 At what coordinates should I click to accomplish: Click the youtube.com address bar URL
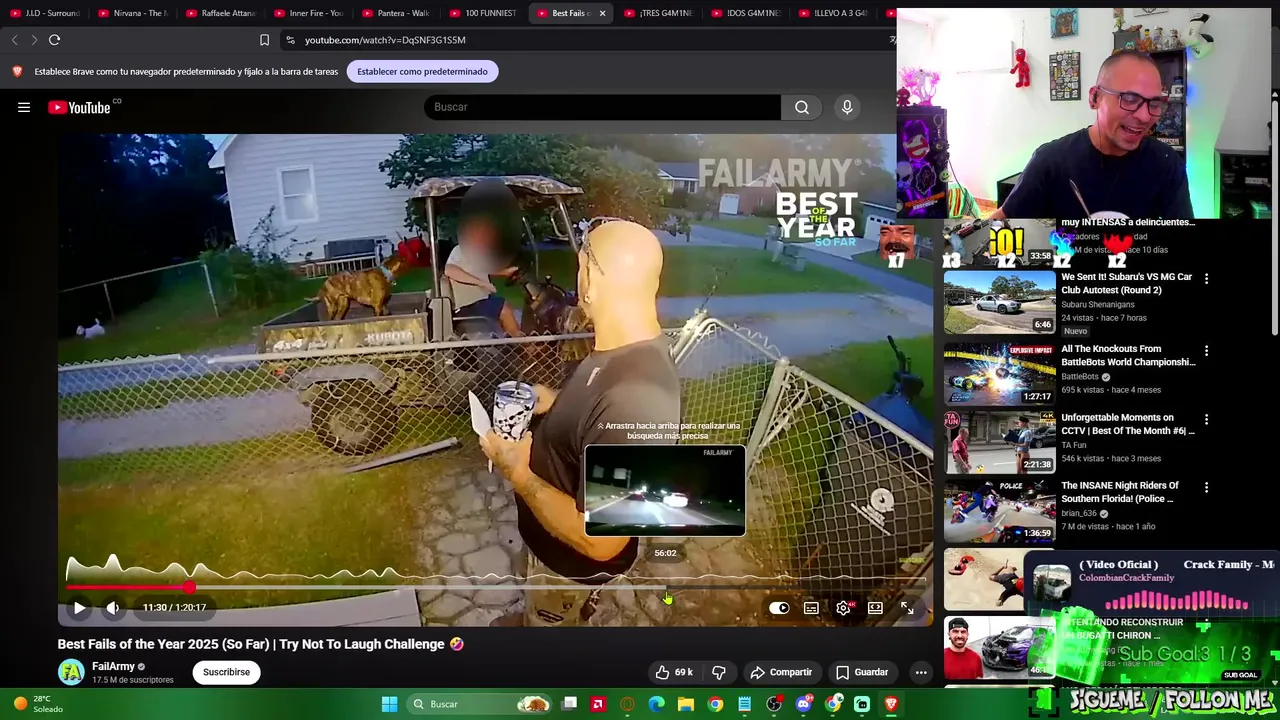385,40
